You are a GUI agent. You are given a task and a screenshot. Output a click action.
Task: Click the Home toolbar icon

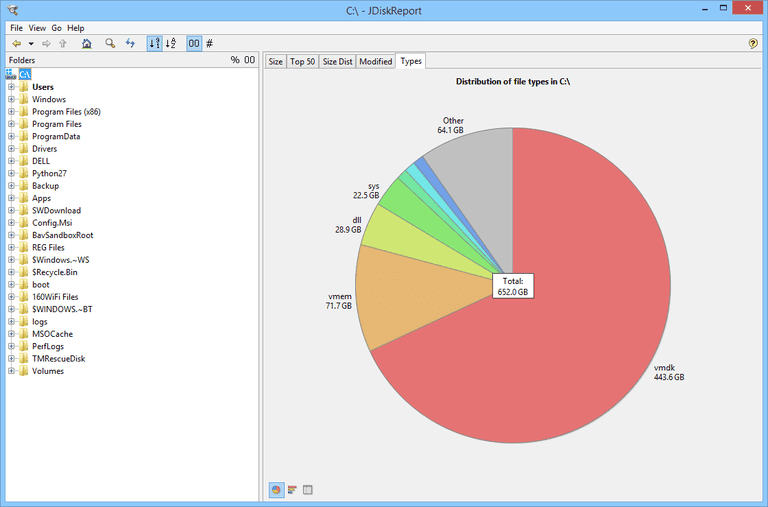[x=87, y=44]
